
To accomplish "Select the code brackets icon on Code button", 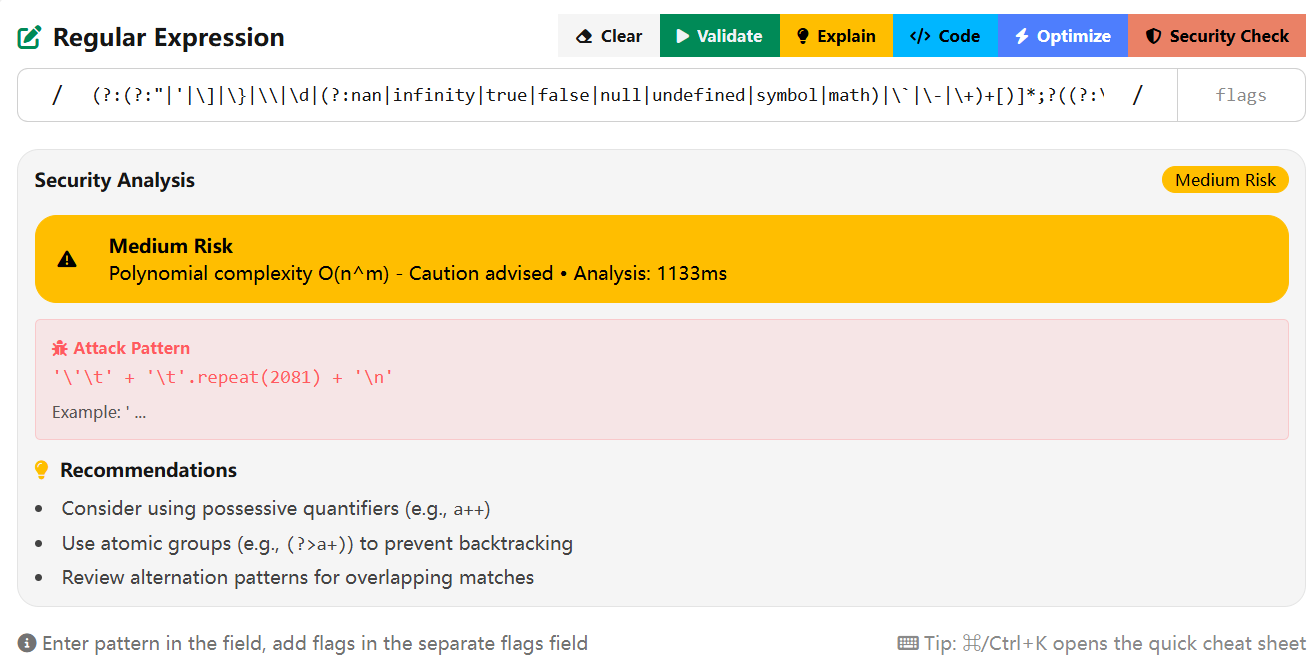I will tap(921, 35).
